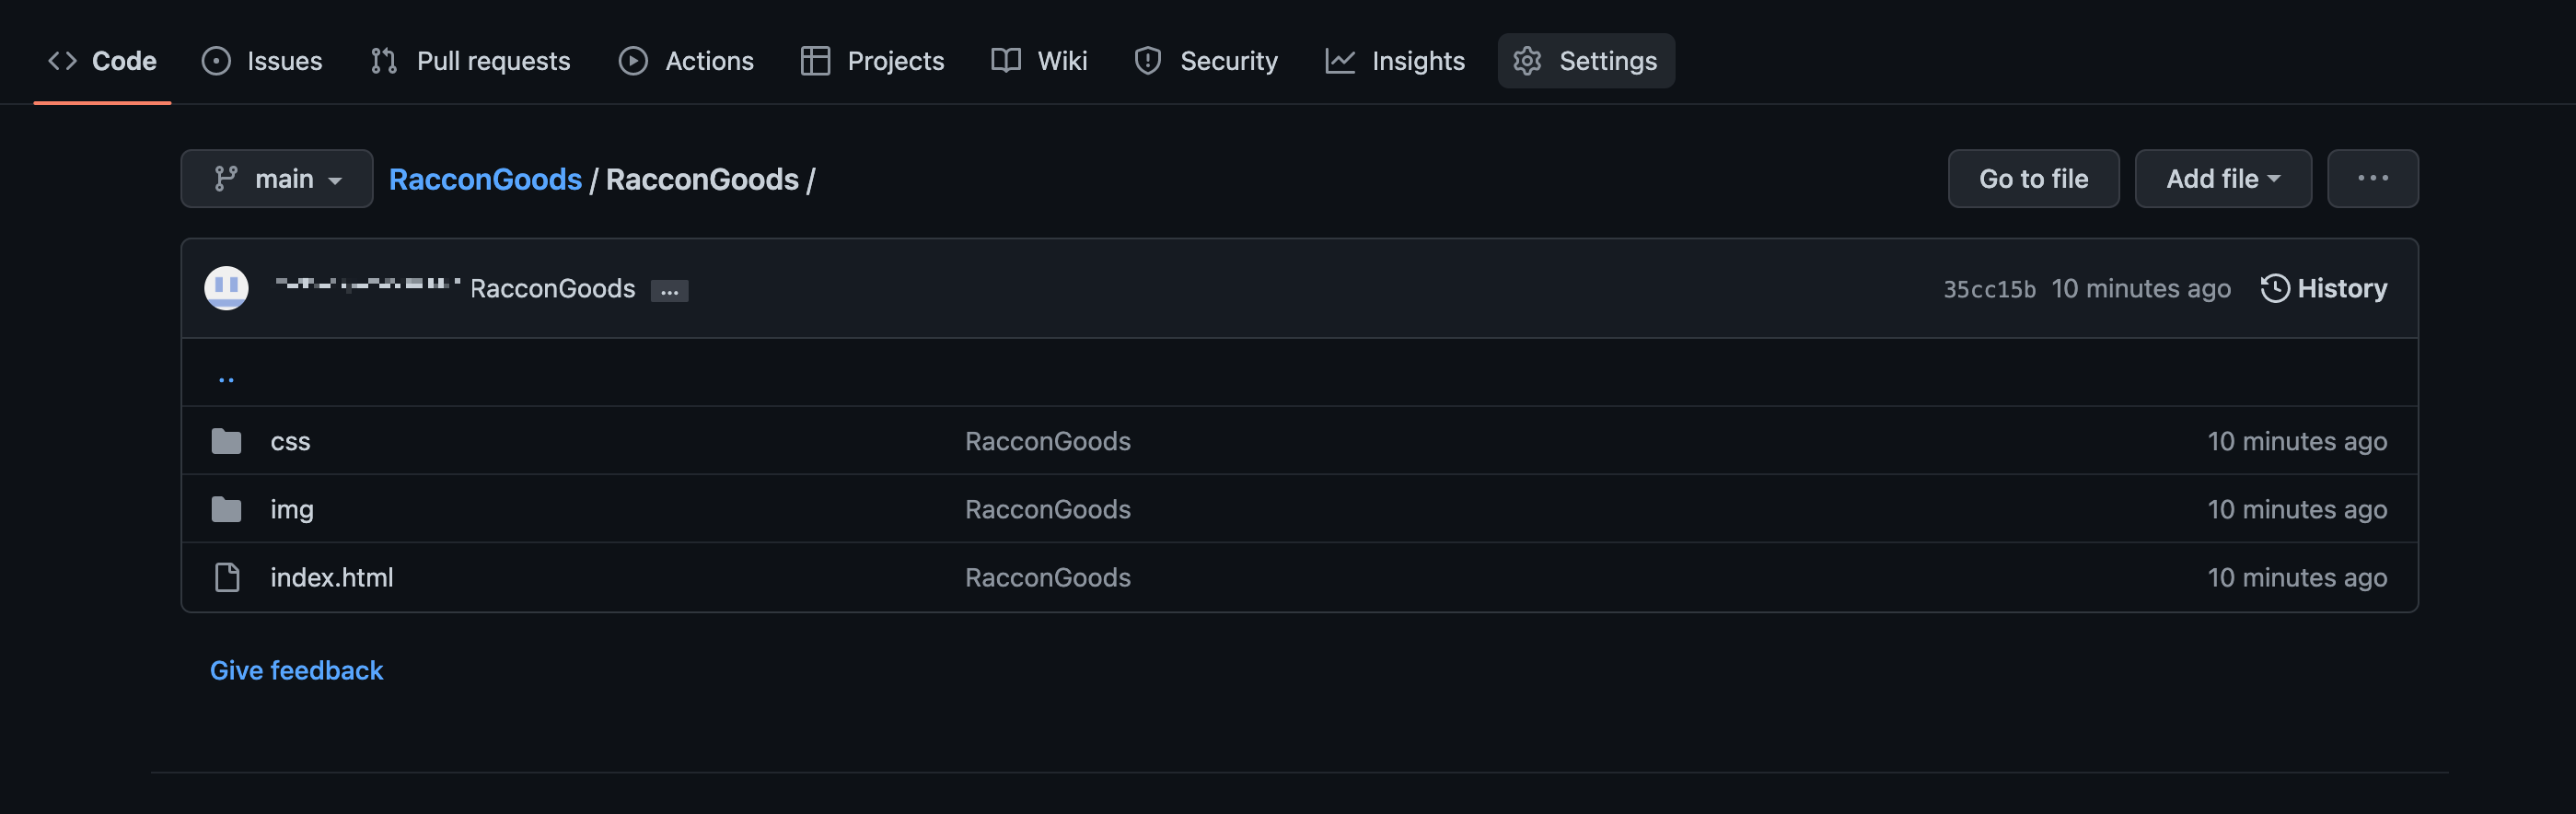Click the commit author username
The image size is (2576, 814).
(368, 284)
